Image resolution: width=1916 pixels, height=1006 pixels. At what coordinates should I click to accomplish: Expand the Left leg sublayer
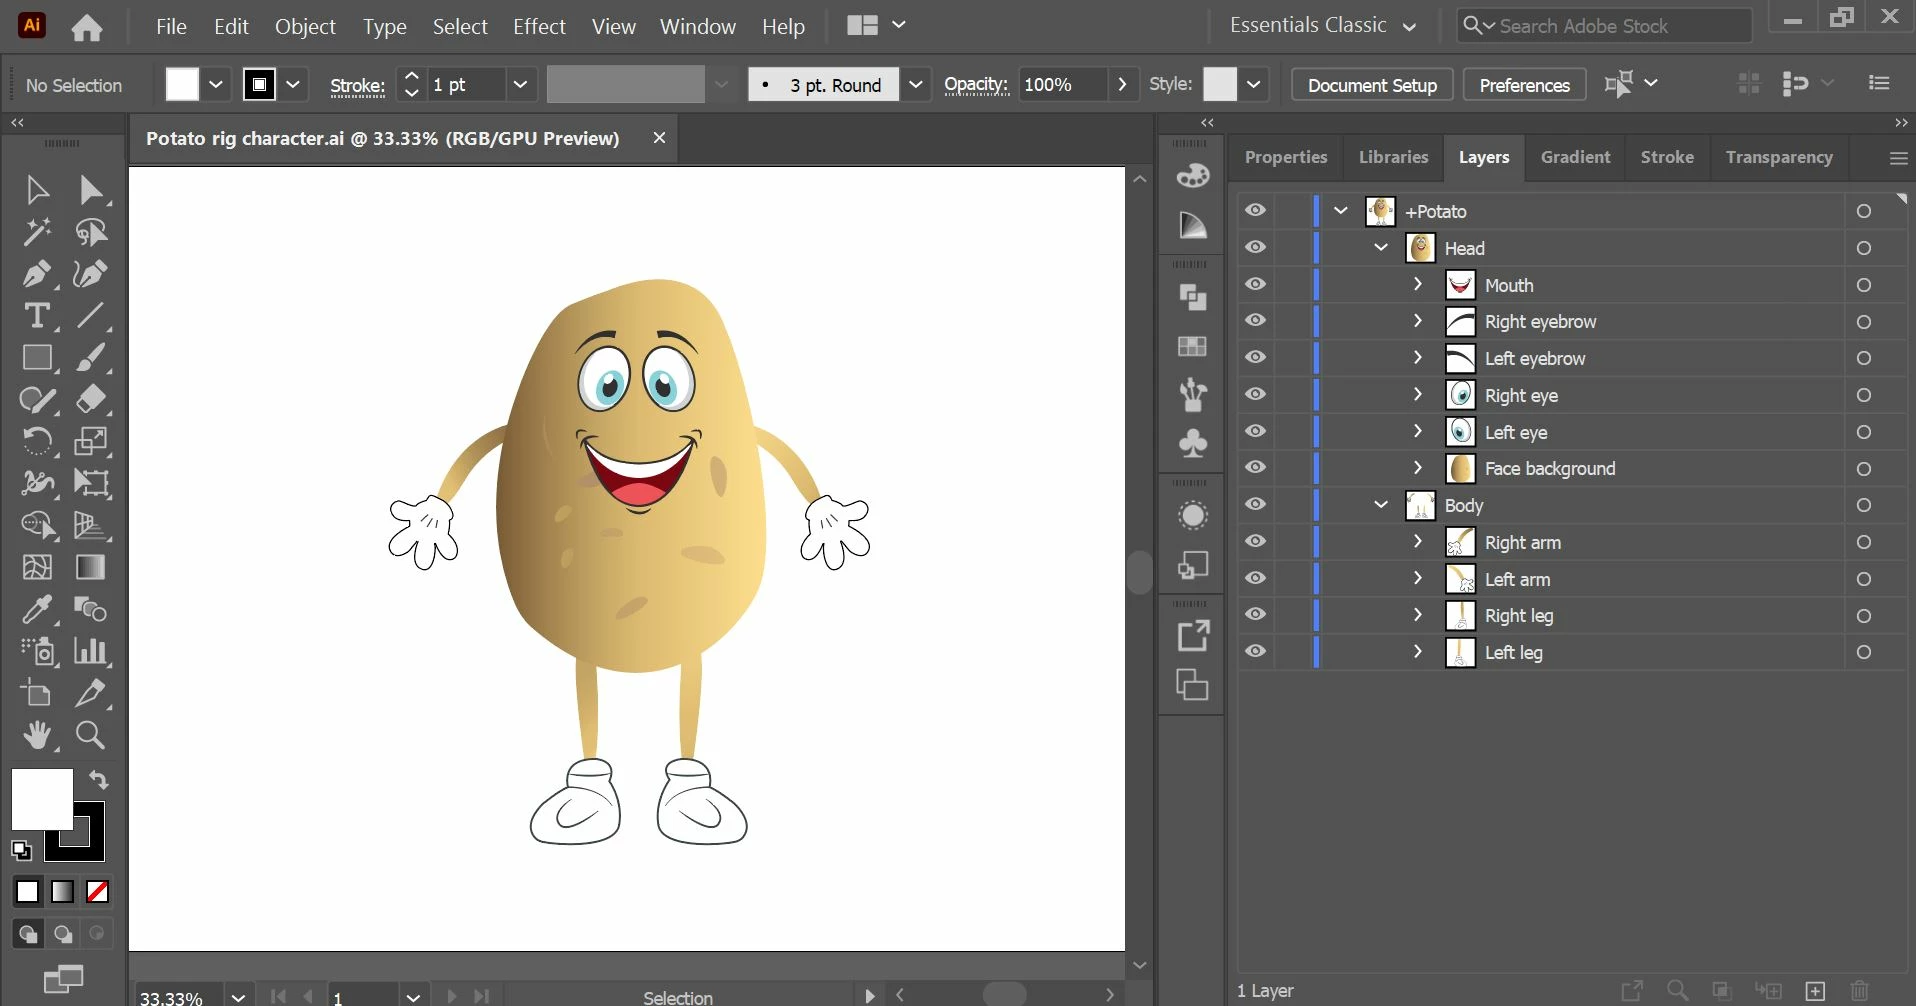tap(1417, 652)
